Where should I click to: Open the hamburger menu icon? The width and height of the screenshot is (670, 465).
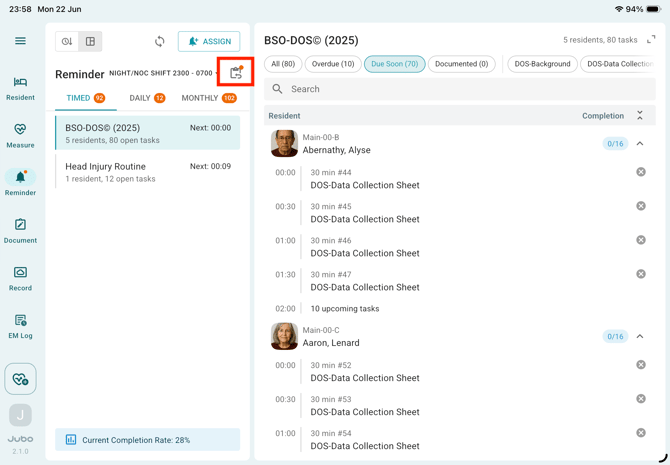click(x=20, y=41)
